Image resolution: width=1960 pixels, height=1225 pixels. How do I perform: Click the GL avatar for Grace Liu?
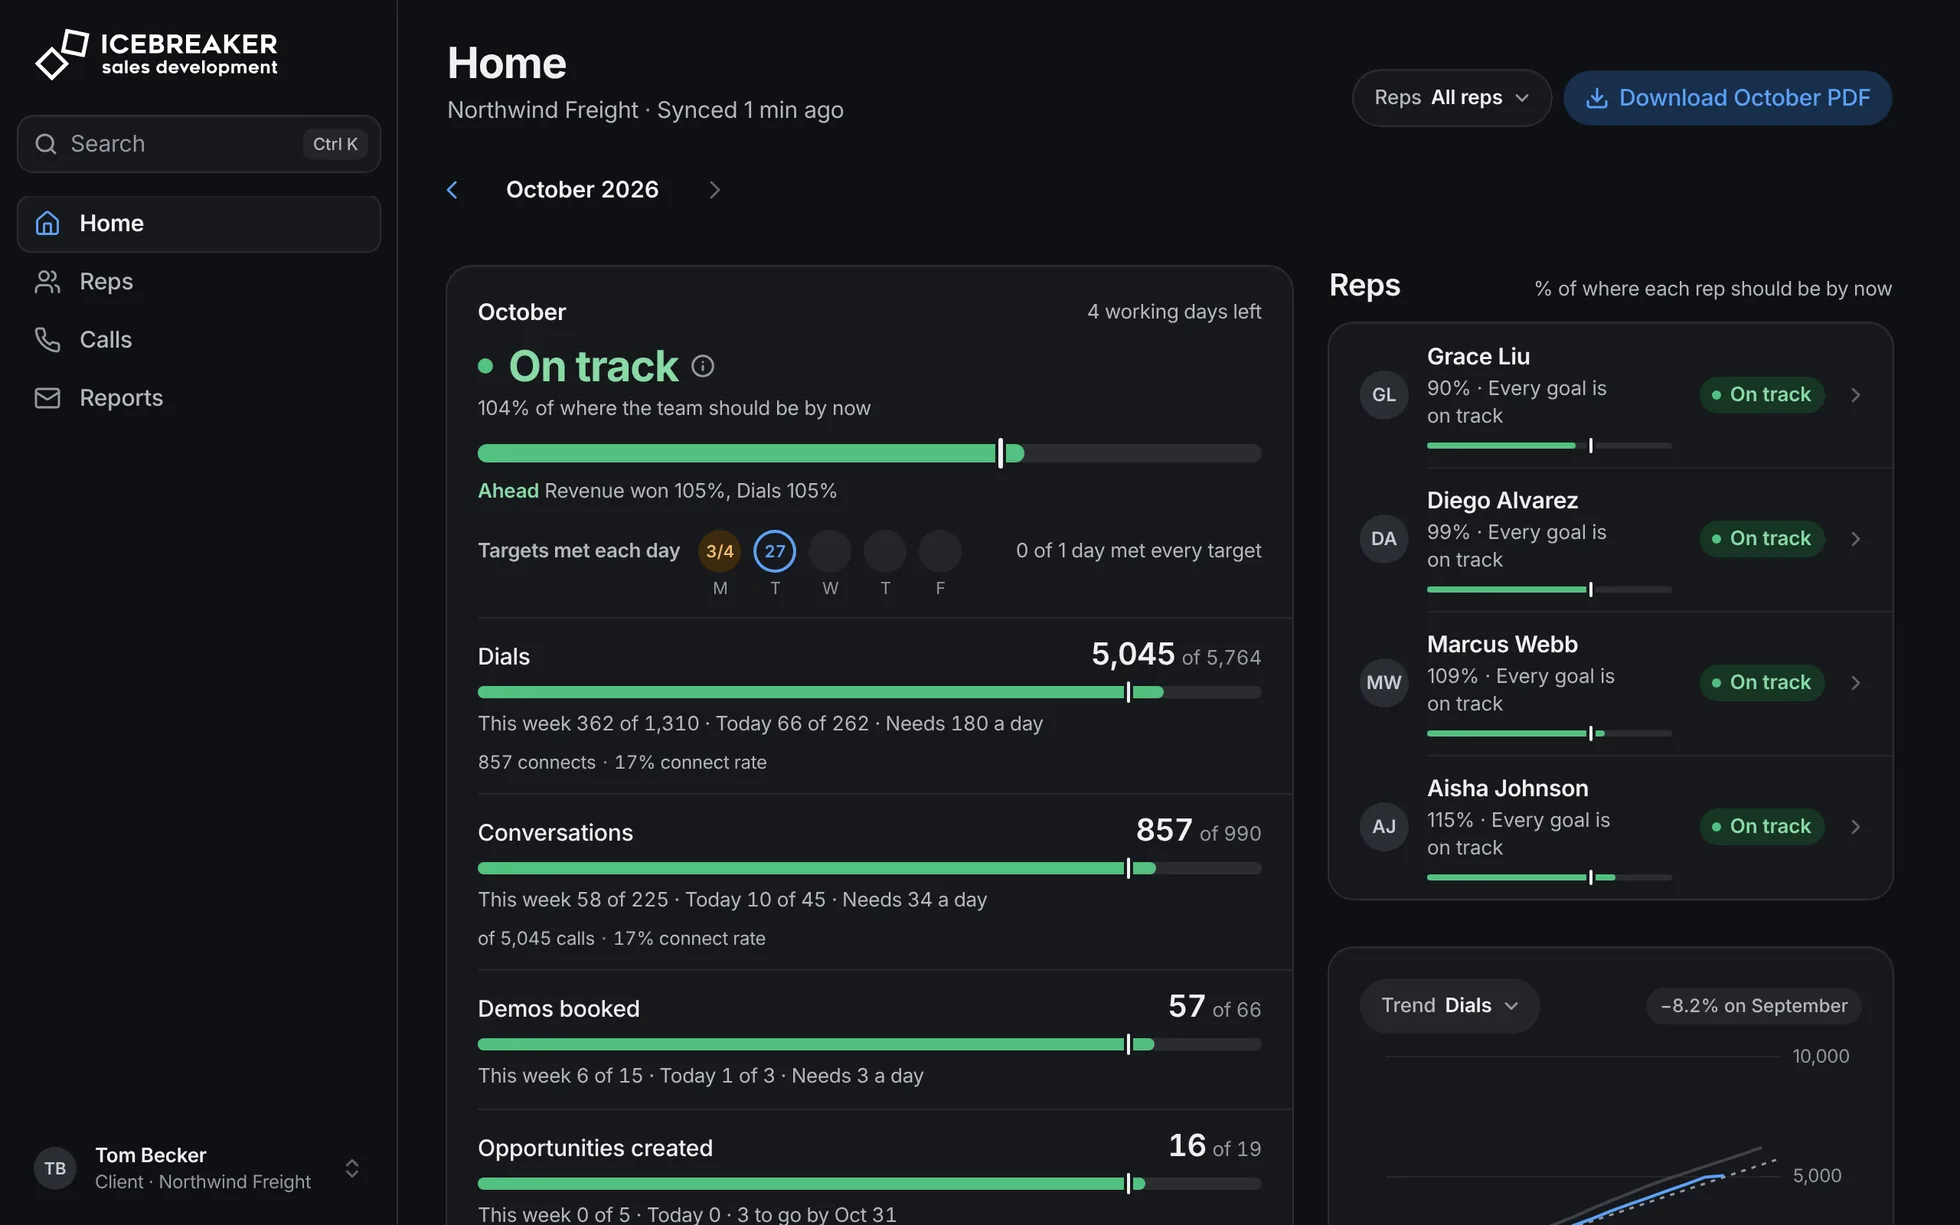(x=1384, y=395)
